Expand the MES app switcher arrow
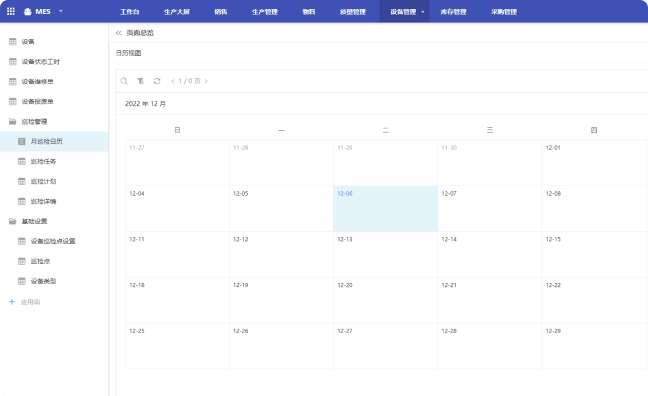 61,11
